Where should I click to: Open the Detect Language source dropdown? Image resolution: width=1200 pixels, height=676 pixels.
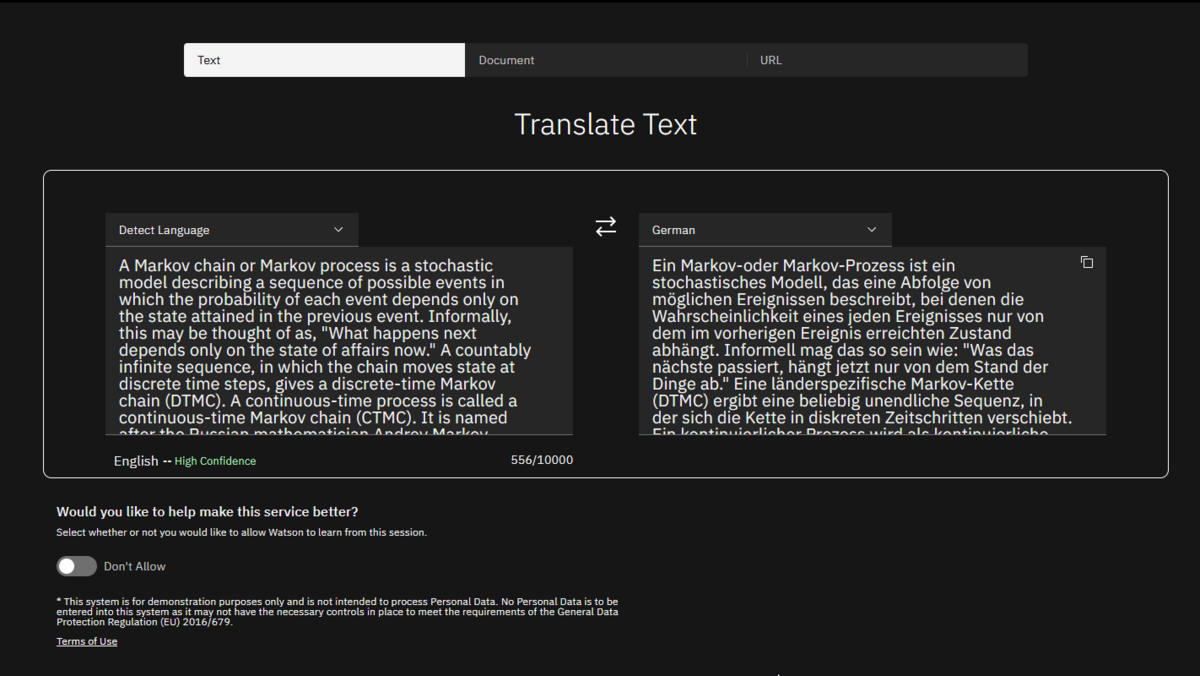[231, 230]
